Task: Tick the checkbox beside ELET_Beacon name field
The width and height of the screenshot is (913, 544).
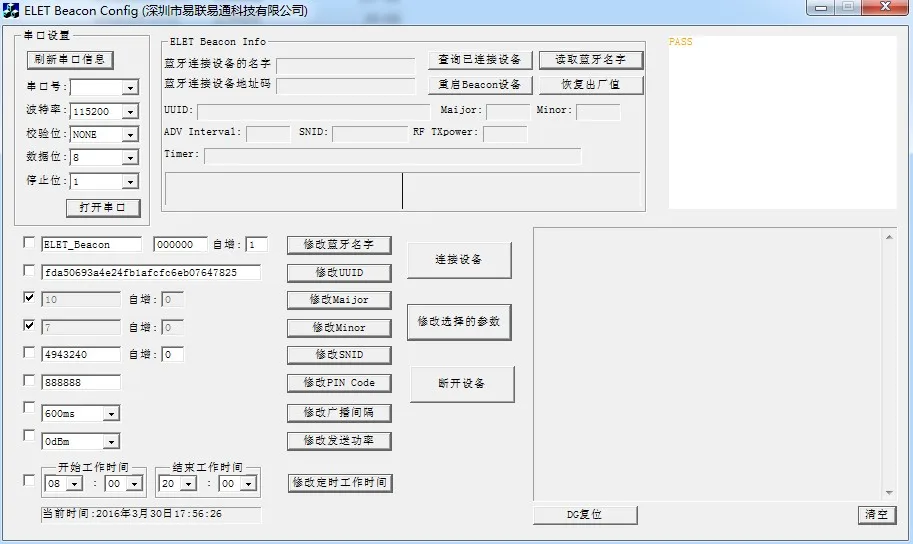Action: (x=29, y=242)
